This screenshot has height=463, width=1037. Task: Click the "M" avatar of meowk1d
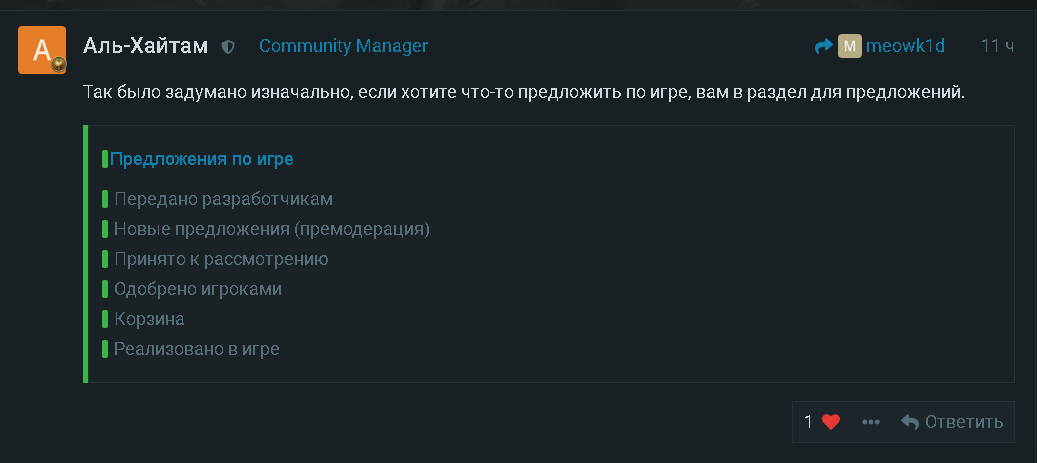point(849,46)
